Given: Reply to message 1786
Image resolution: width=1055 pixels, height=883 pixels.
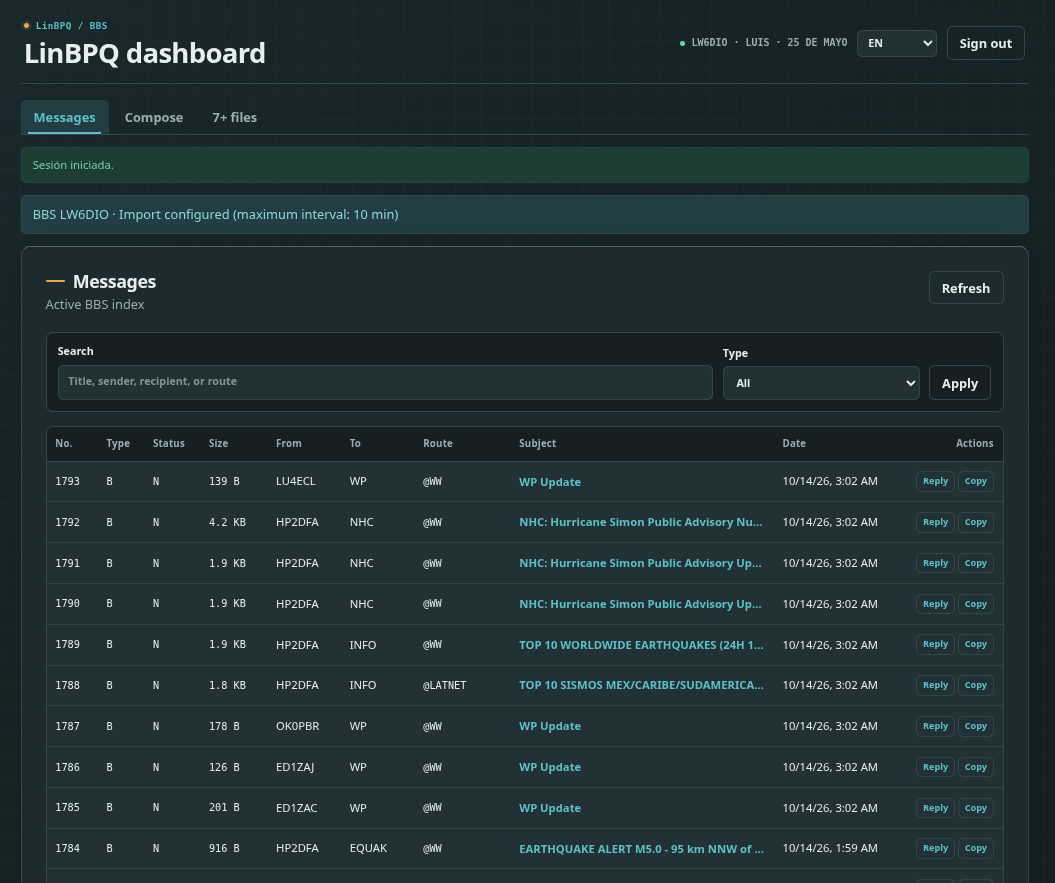Looking at the screenshot, I should pyautogui.click(x=935, y=767).
